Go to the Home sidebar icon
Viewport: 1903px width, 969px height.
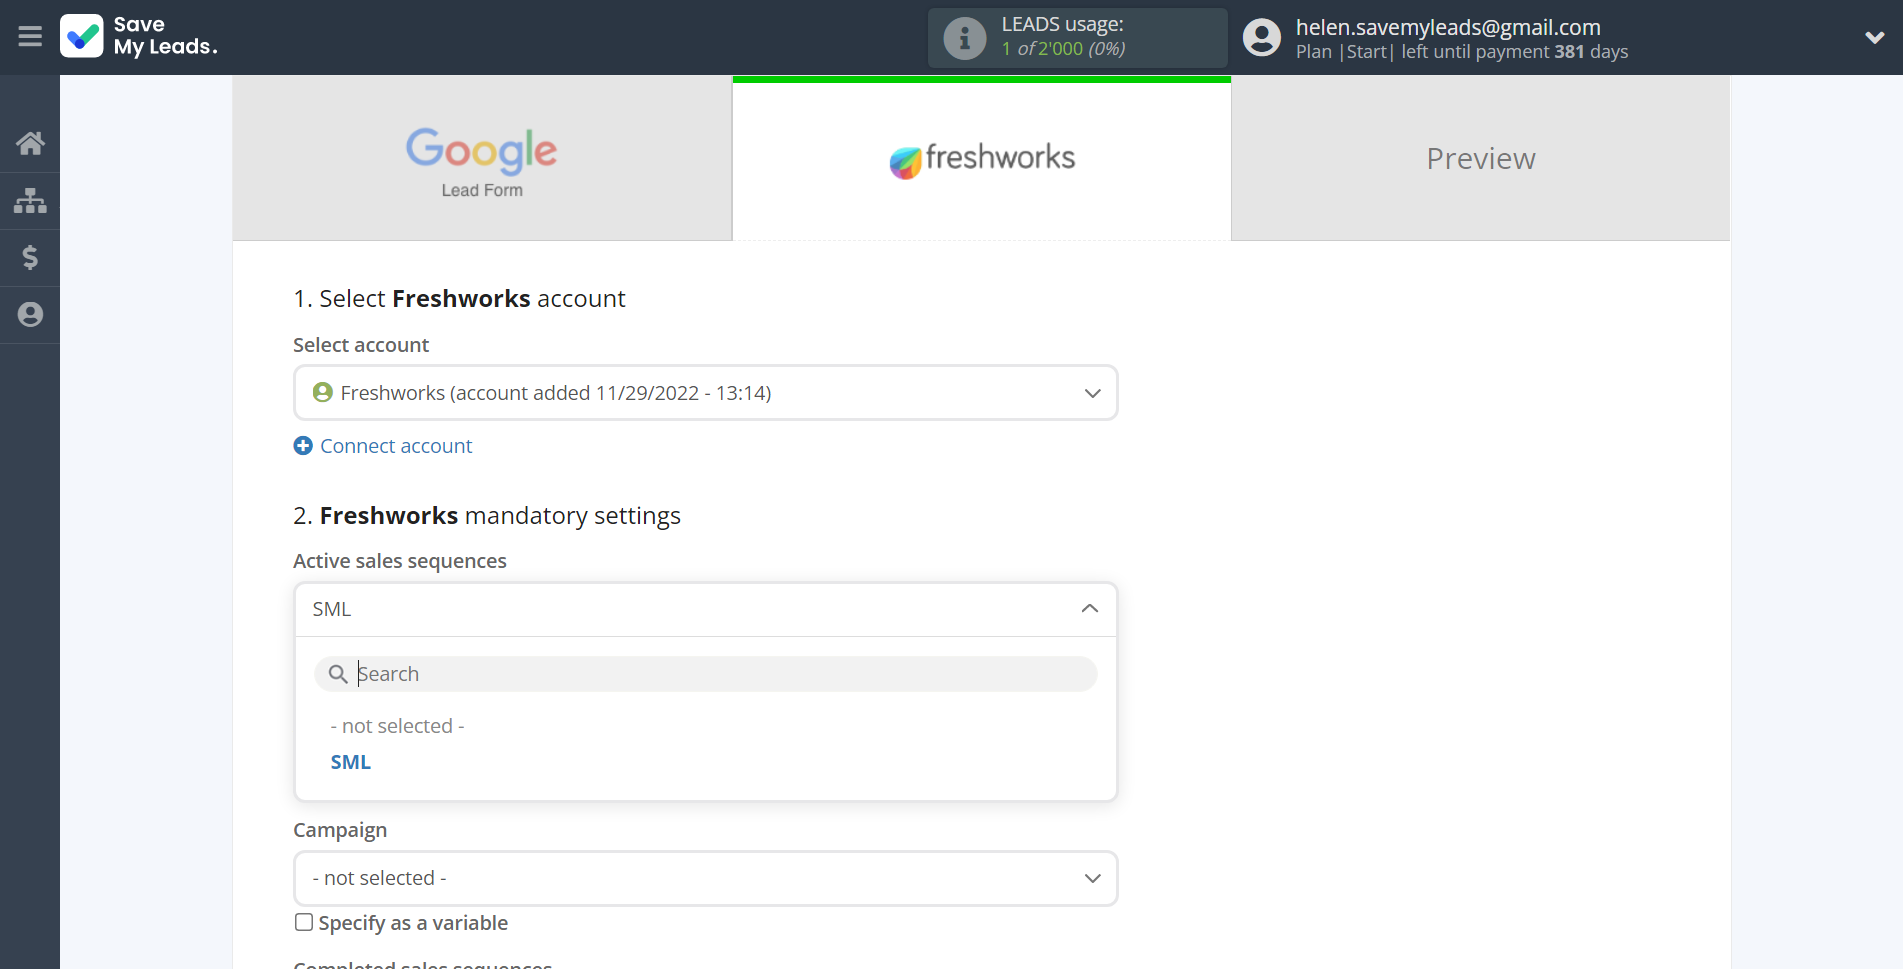[30, 143]
